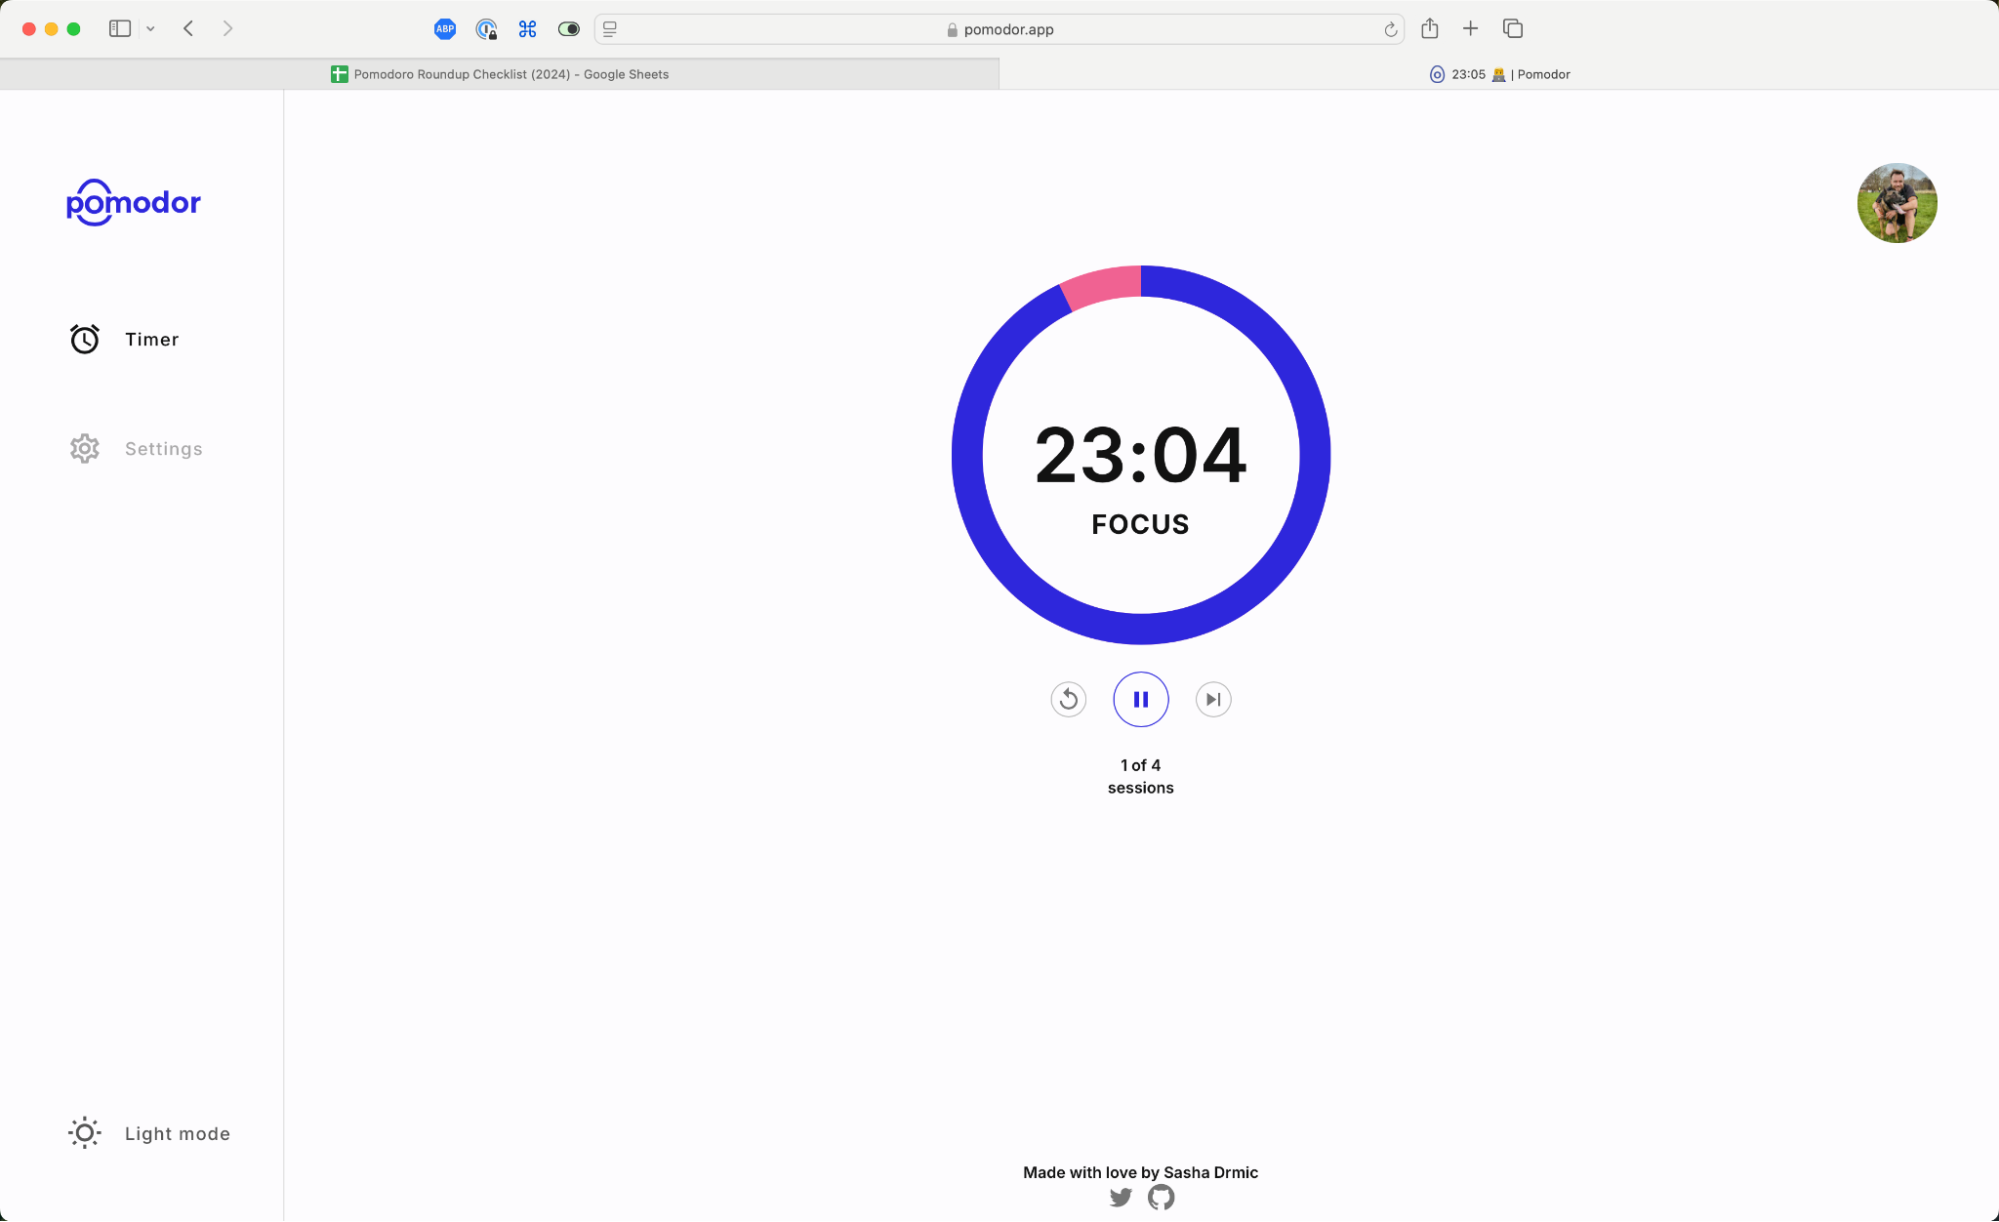Open a new tab with the plus icon
The height and width of the screenshot is (1222, 1999).
coord(1470,28)
